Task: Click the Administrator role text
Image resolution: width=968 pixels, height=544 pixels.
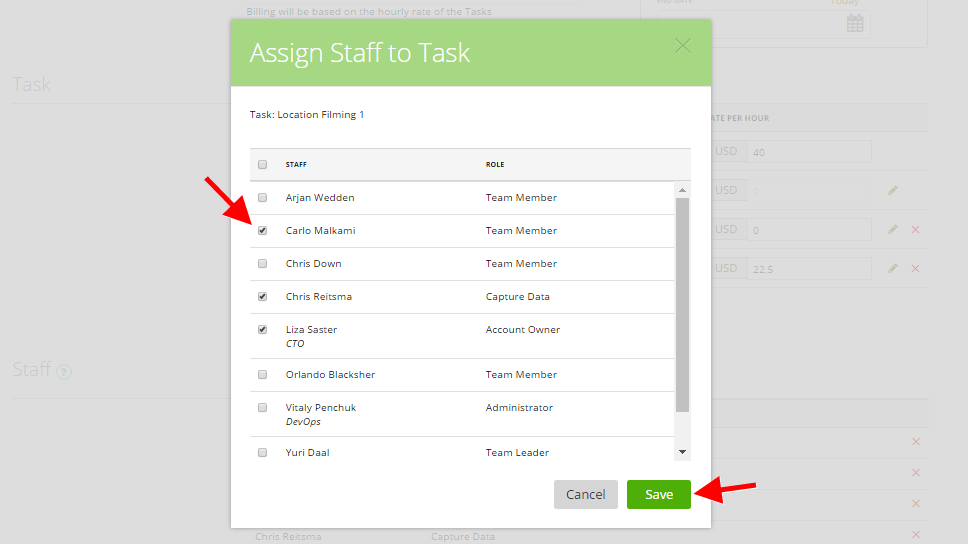Action: [x=519, y=408]
